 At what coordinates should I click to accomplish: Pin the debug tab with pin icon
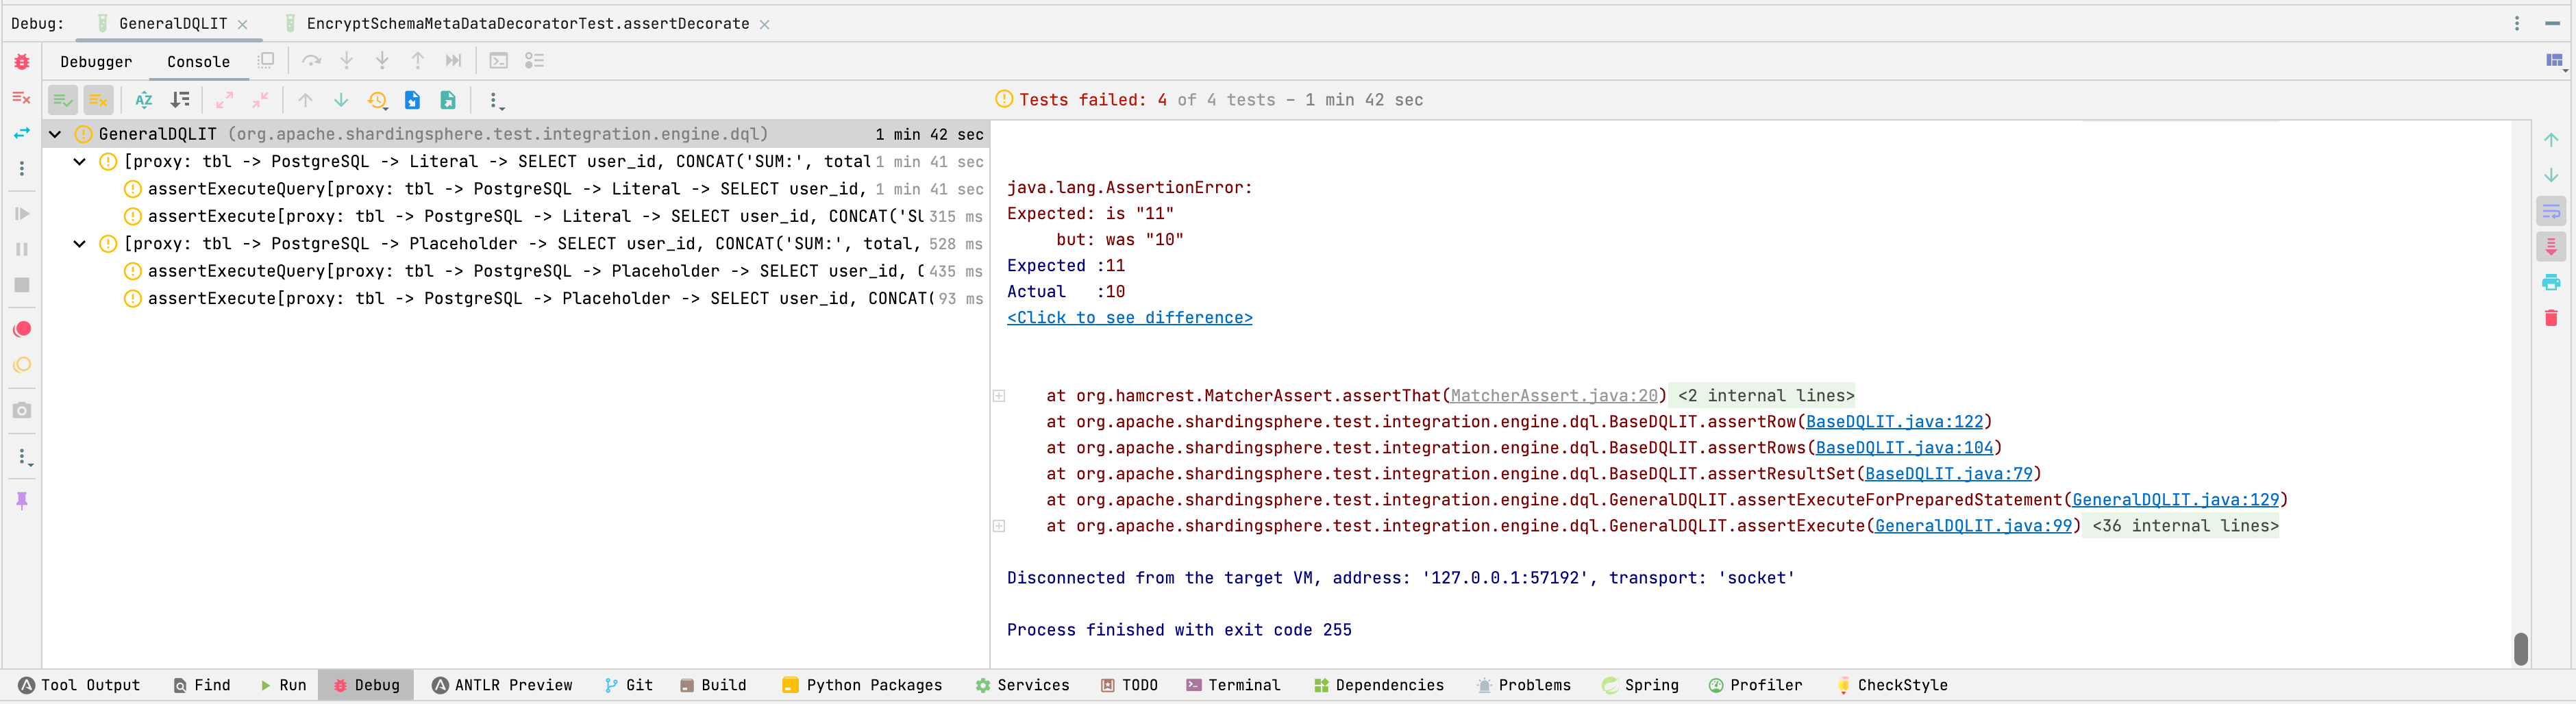pyautogui.click(x=22, y=500)
